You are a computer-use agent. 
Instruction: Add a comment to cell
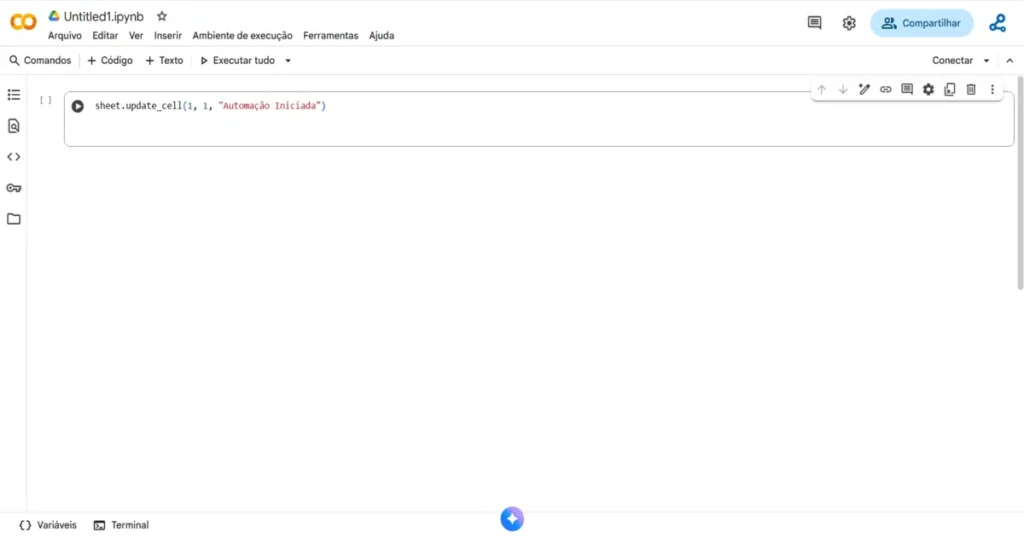[907, 89]
